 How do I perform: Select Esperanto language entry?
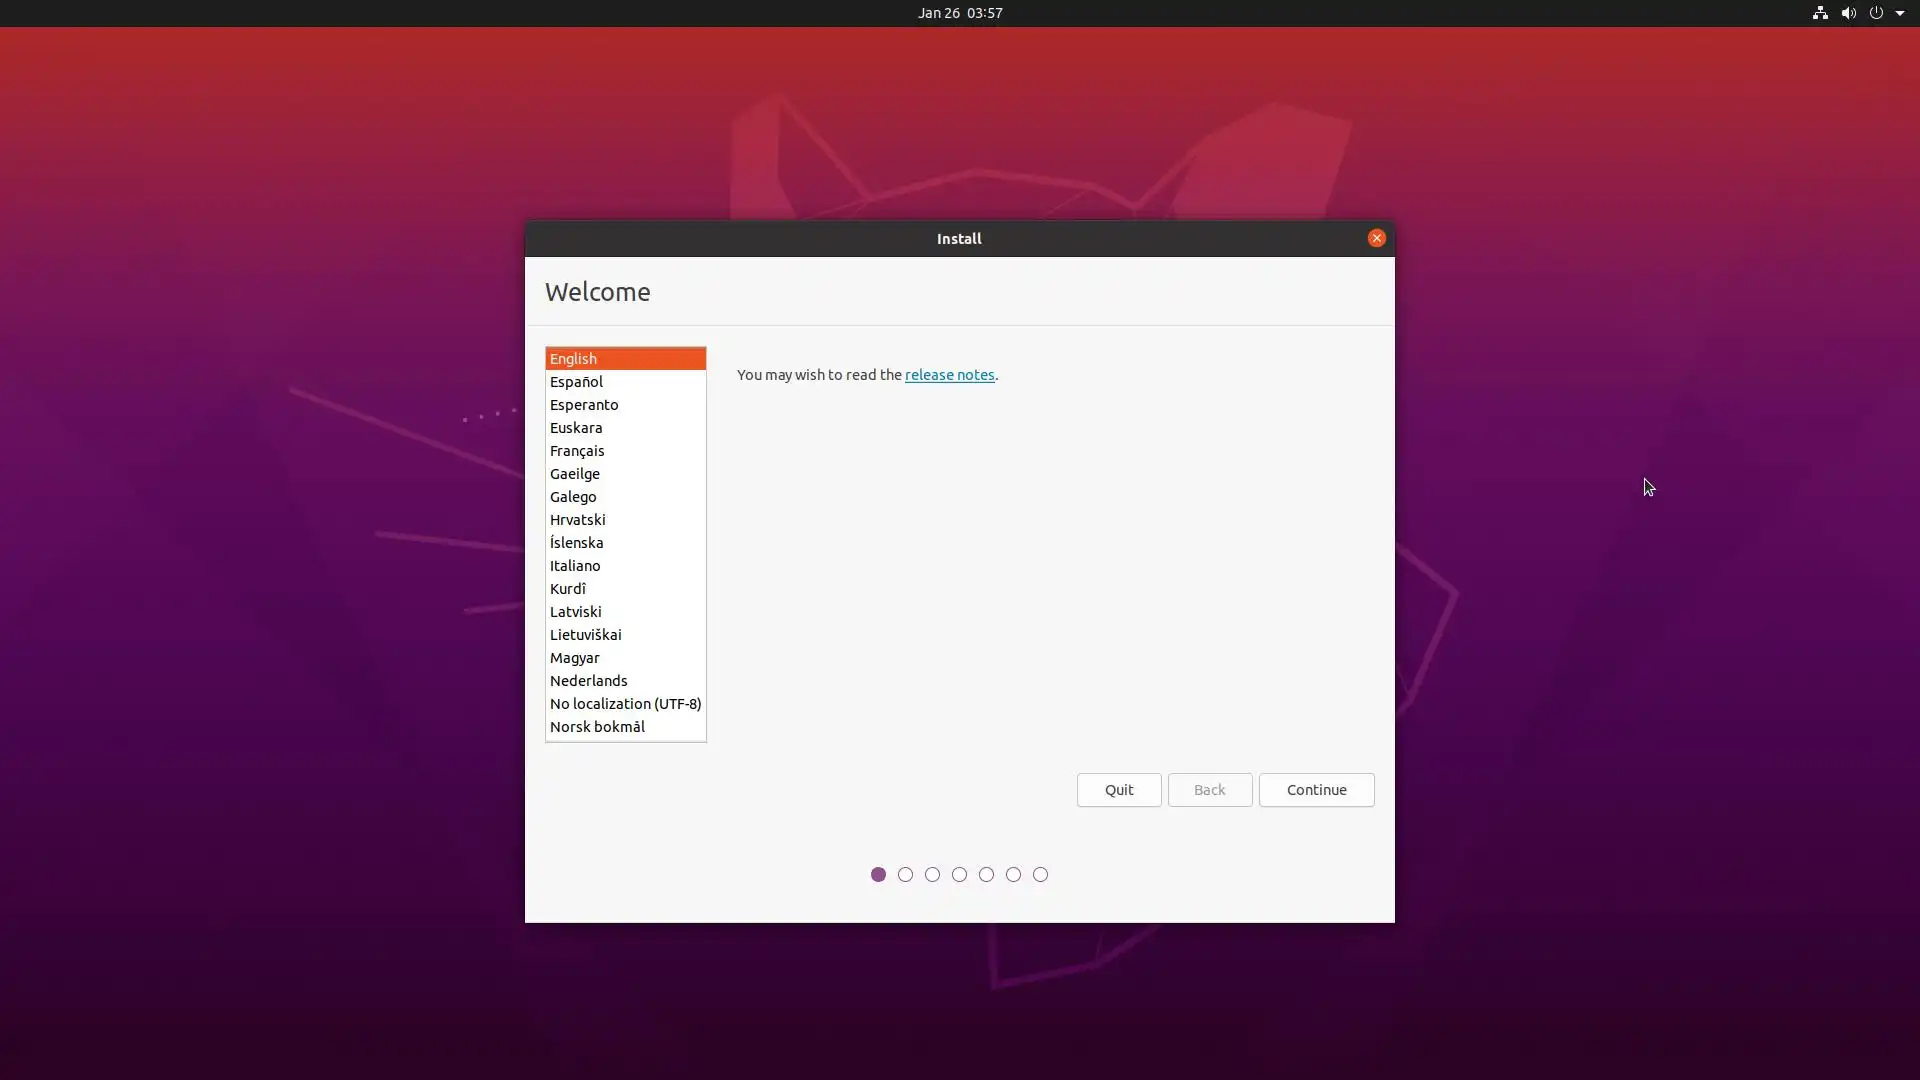click(584, 405)
